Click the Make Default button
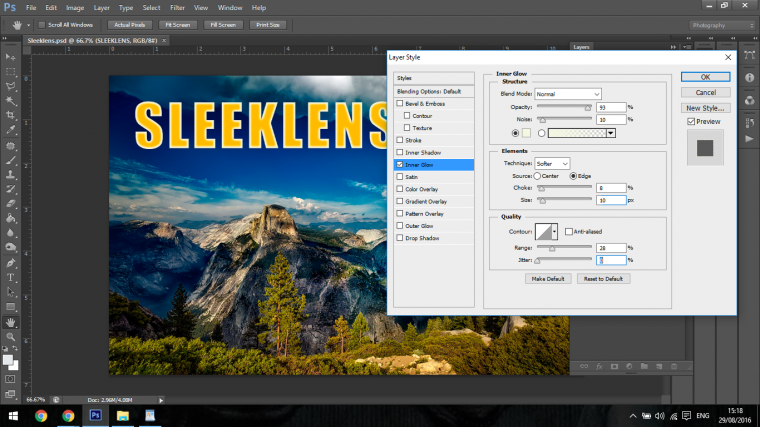Screen dimensions: 760x427 click(x=548, y=279)
